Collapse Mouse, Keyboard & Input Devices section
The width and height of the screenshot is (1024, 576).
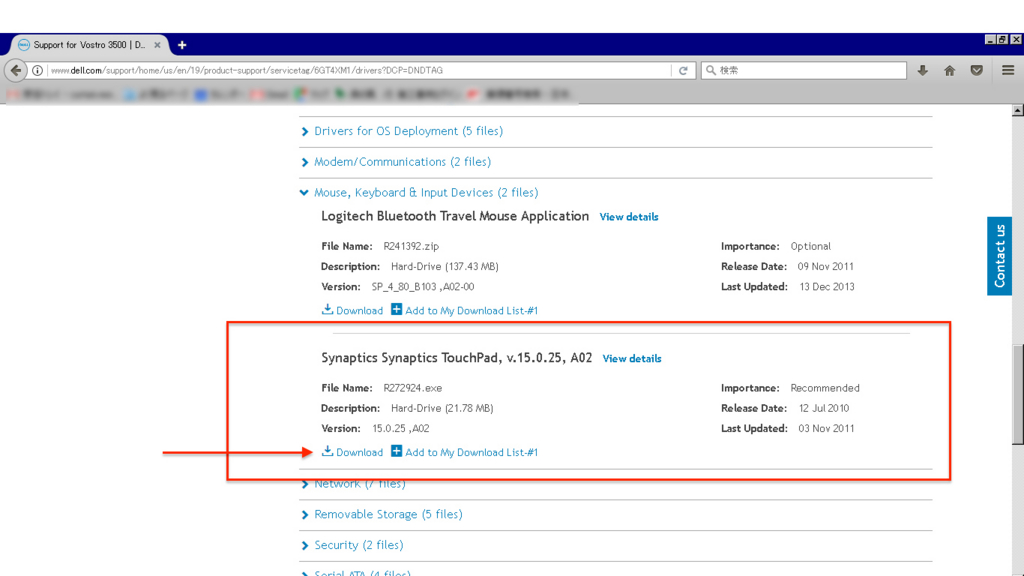pos(426,193)
